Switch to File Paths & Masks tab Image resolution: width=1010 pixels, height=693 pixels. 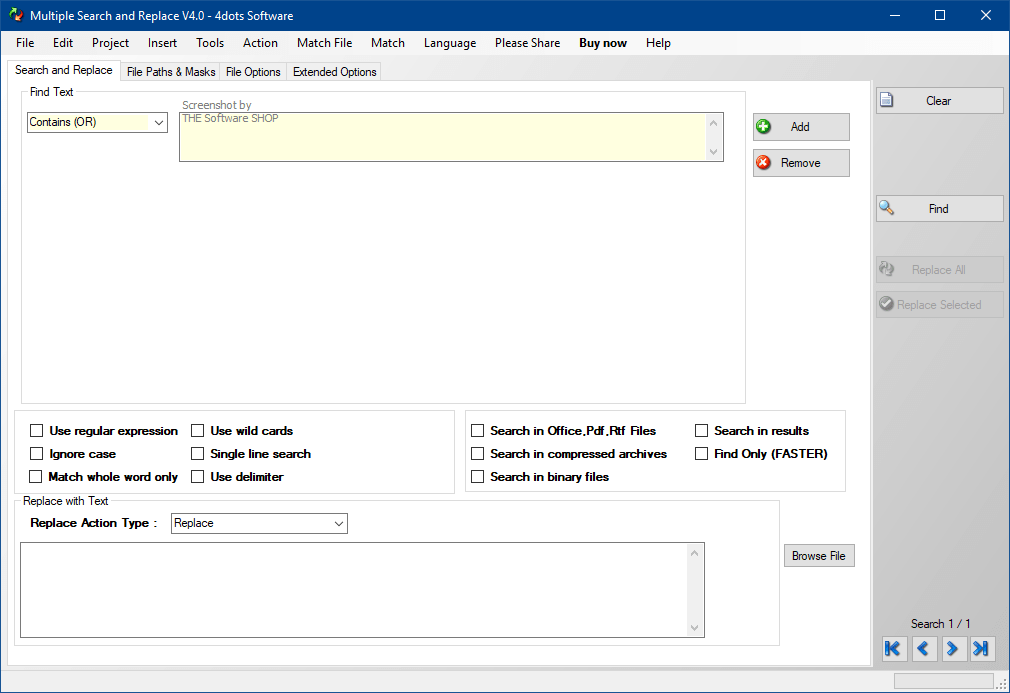(x=171, y=72)
